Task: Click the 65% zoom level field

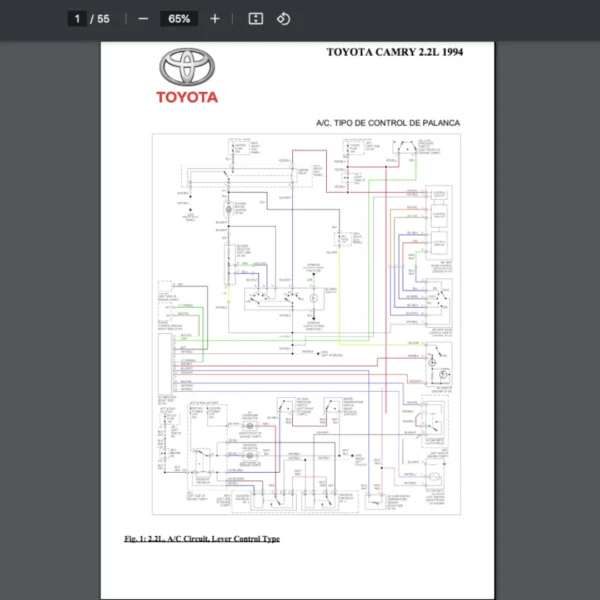Action: point(179,19)
